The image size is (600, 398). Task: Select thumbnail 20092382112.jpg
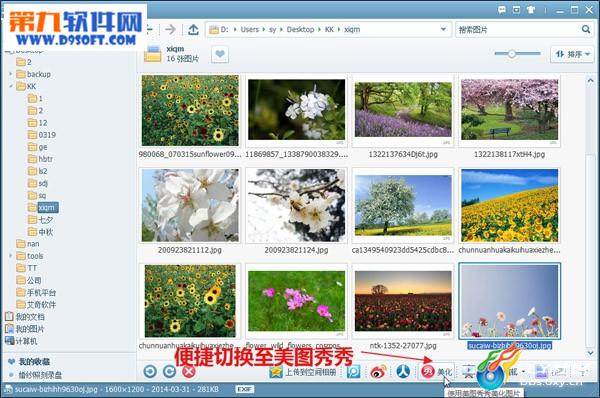(x=190, y=206)
